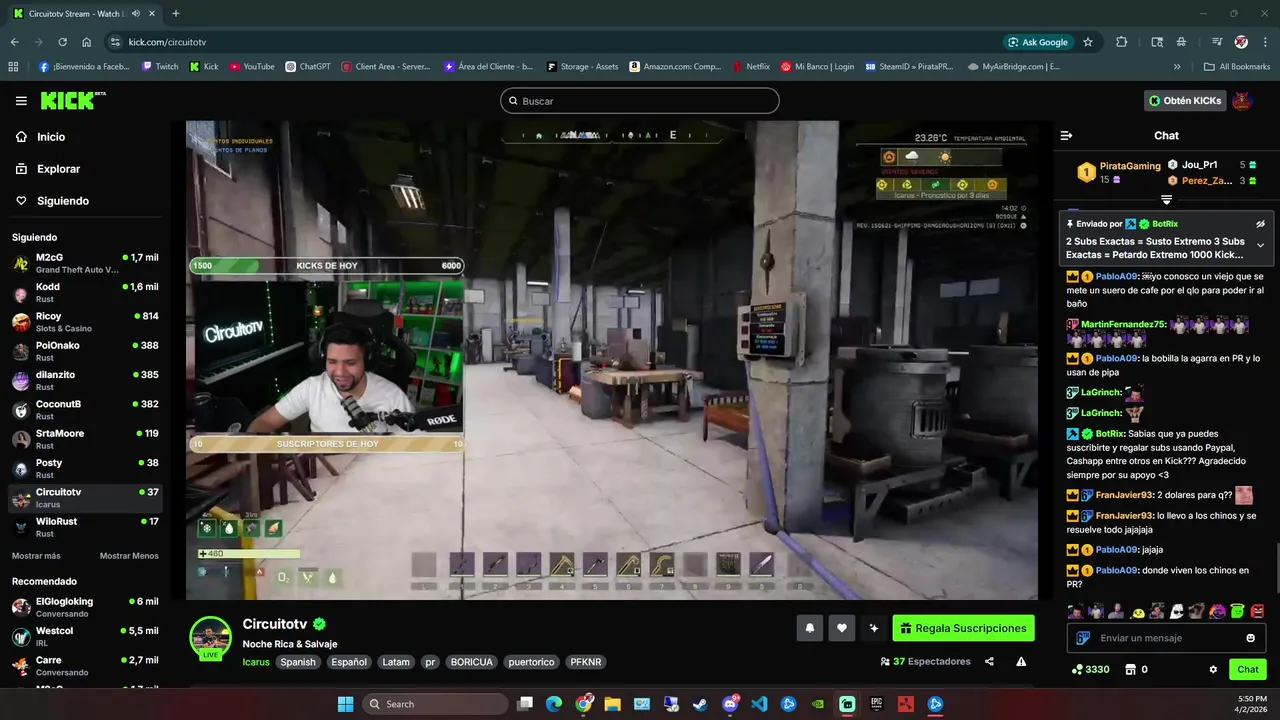Click the Enviar un mensaje input

pyautogui.click(x=1168, y=638)
